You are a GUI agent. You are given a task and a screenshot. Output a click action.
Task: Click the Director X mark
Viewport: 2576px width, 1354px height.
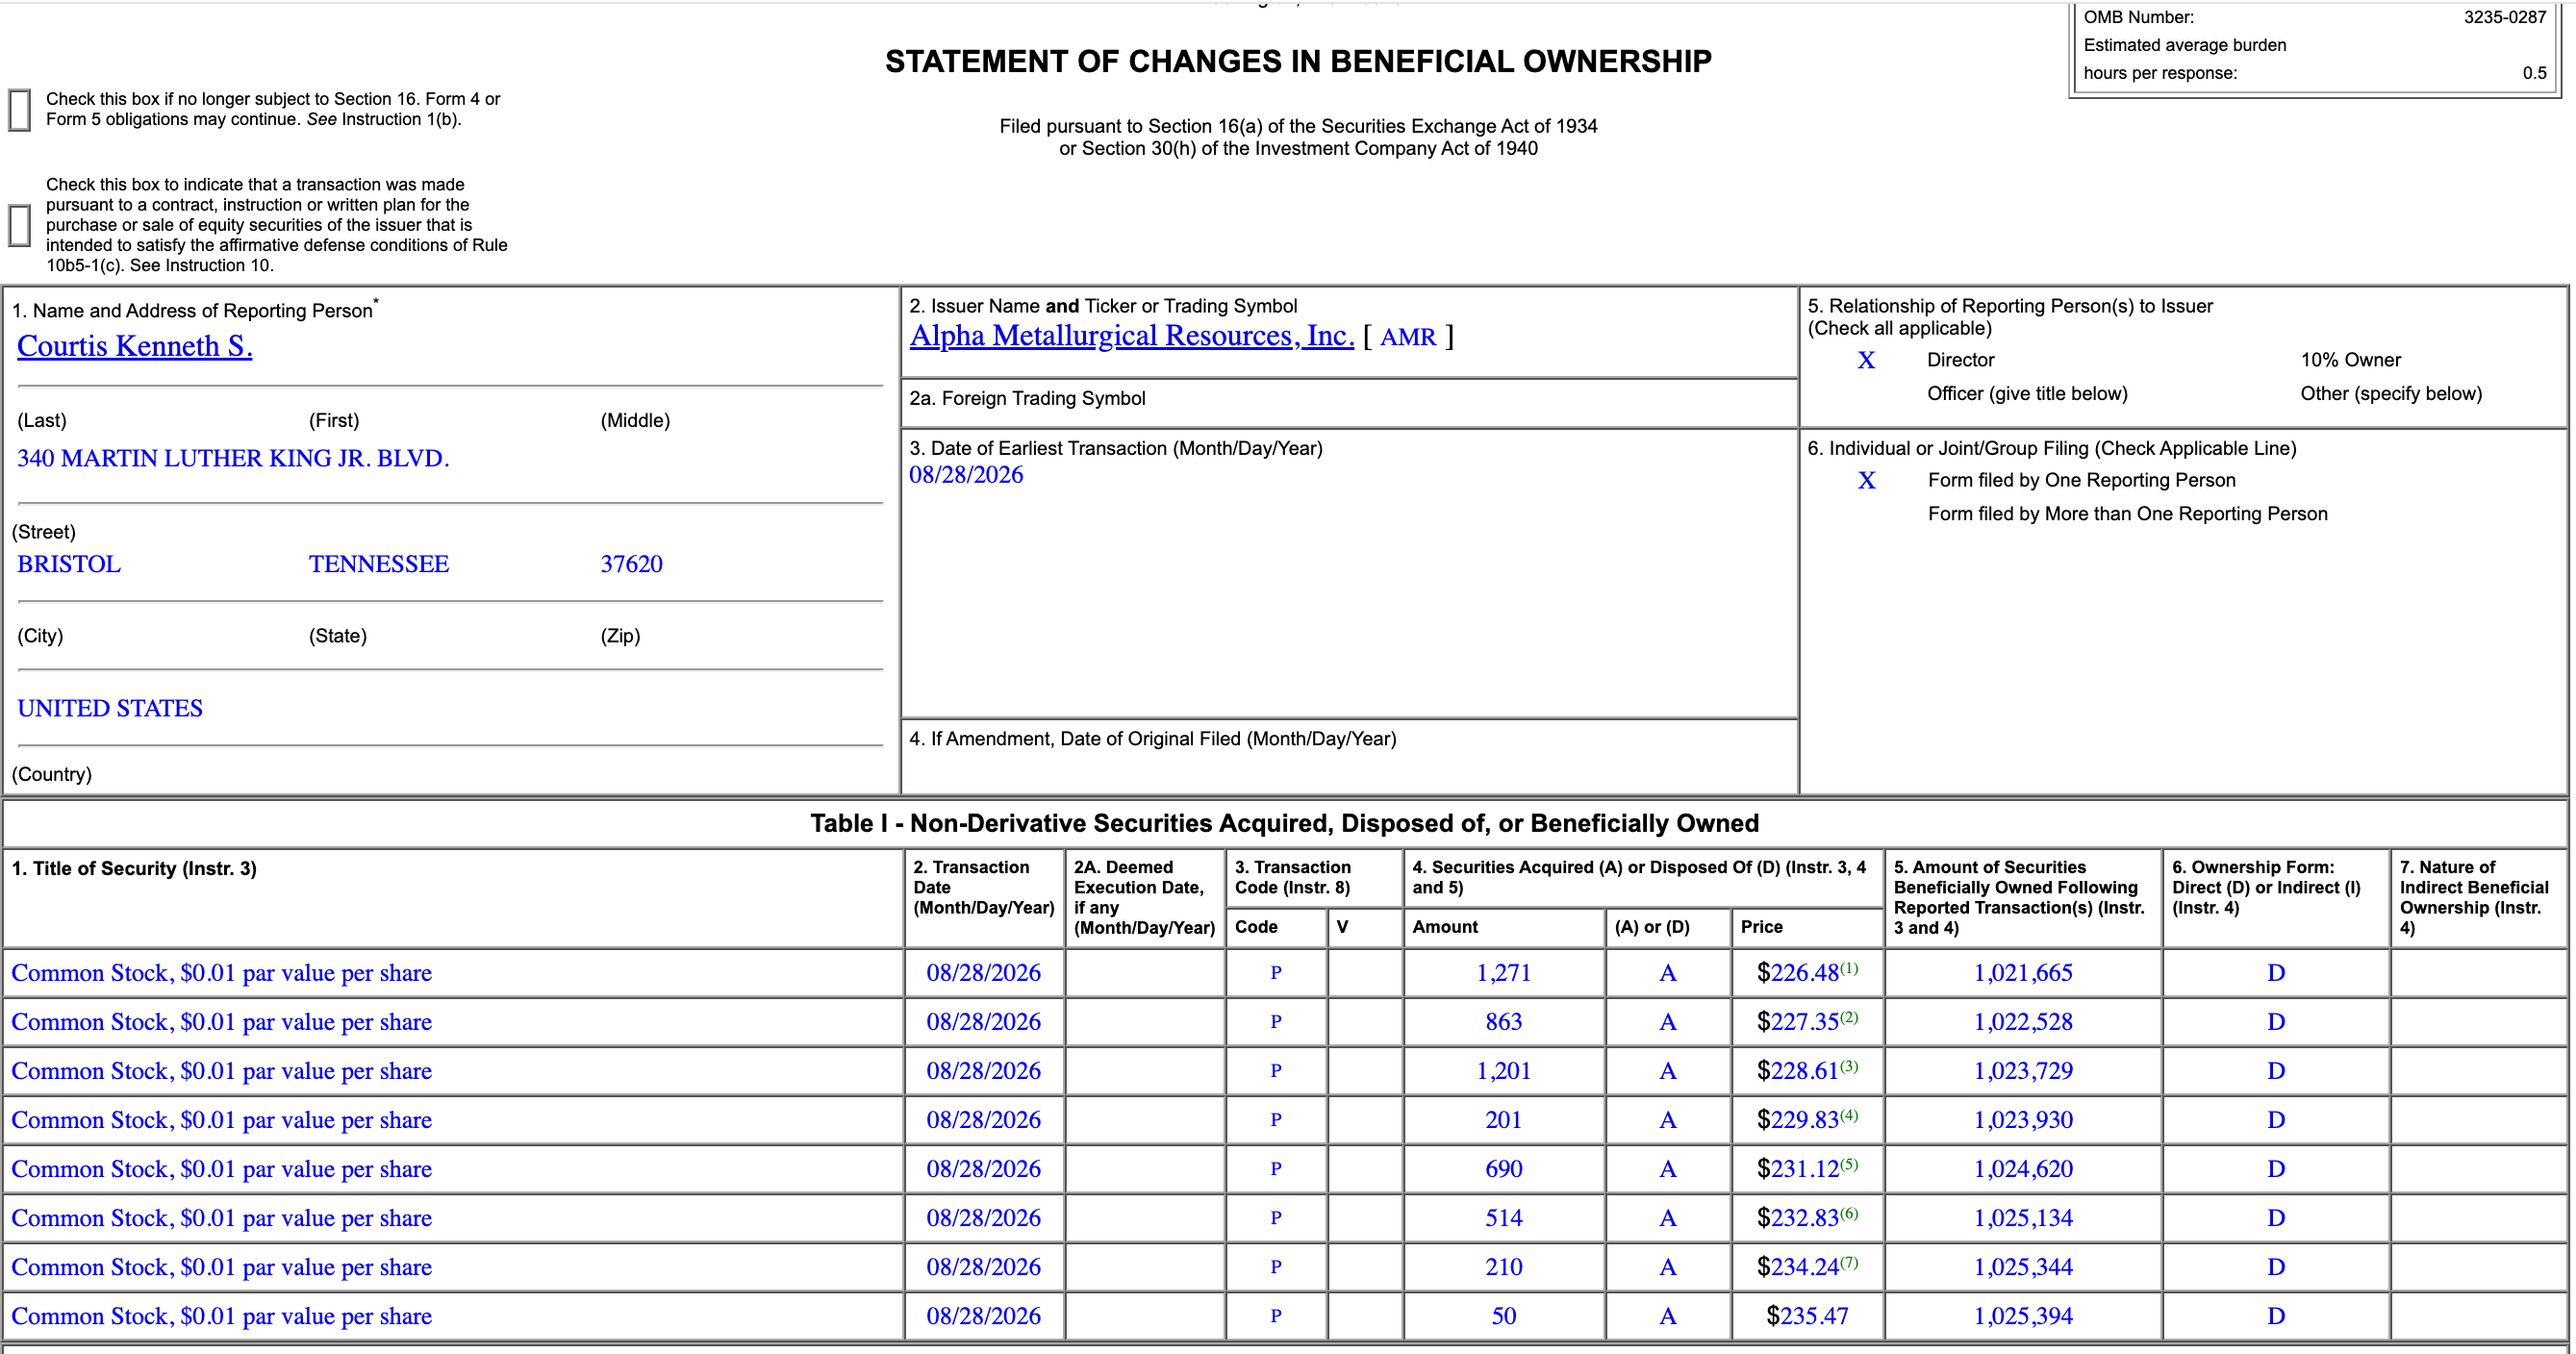click(1866, 361)
